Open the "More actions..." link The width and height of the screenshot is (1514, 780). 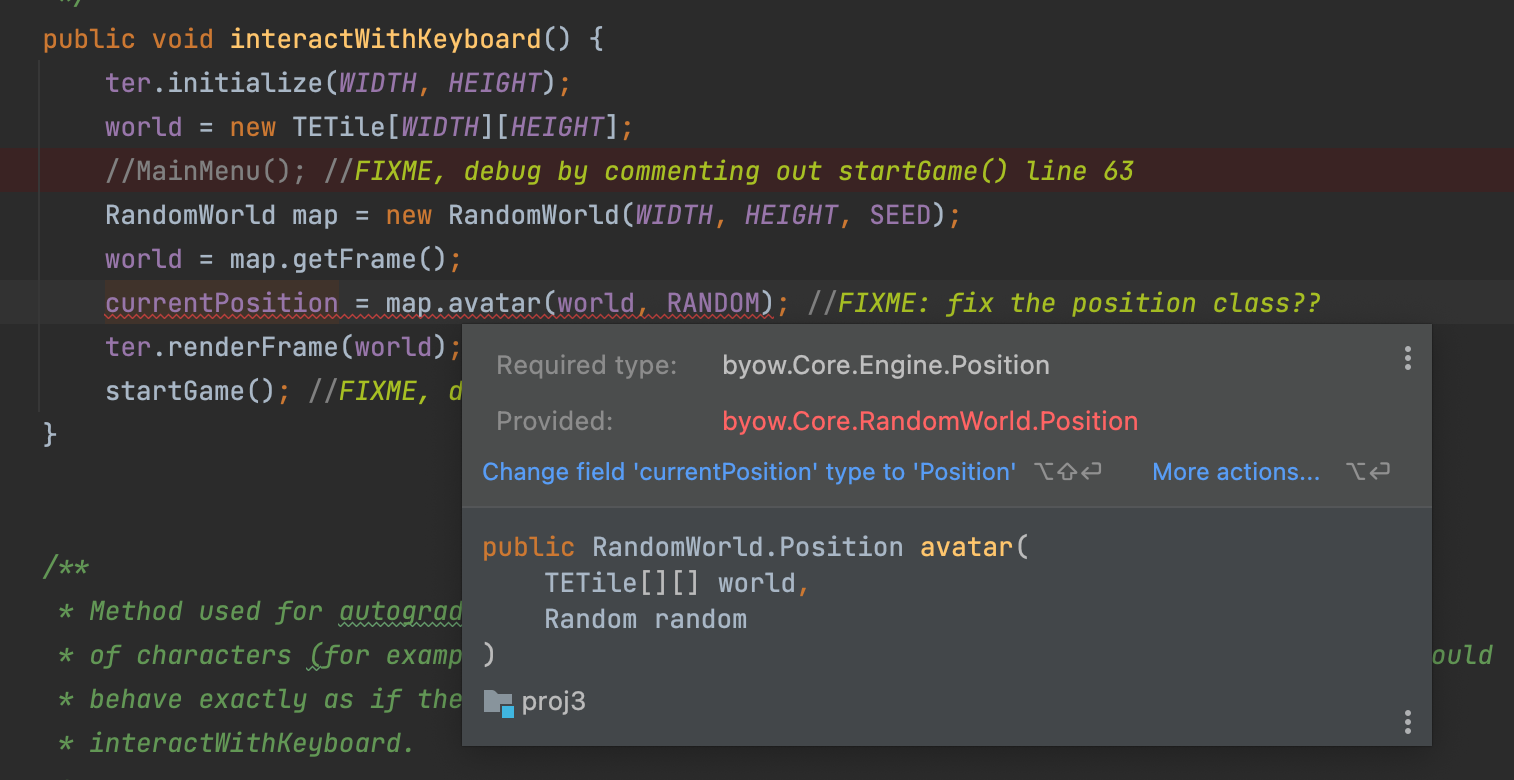[1235, 472]
